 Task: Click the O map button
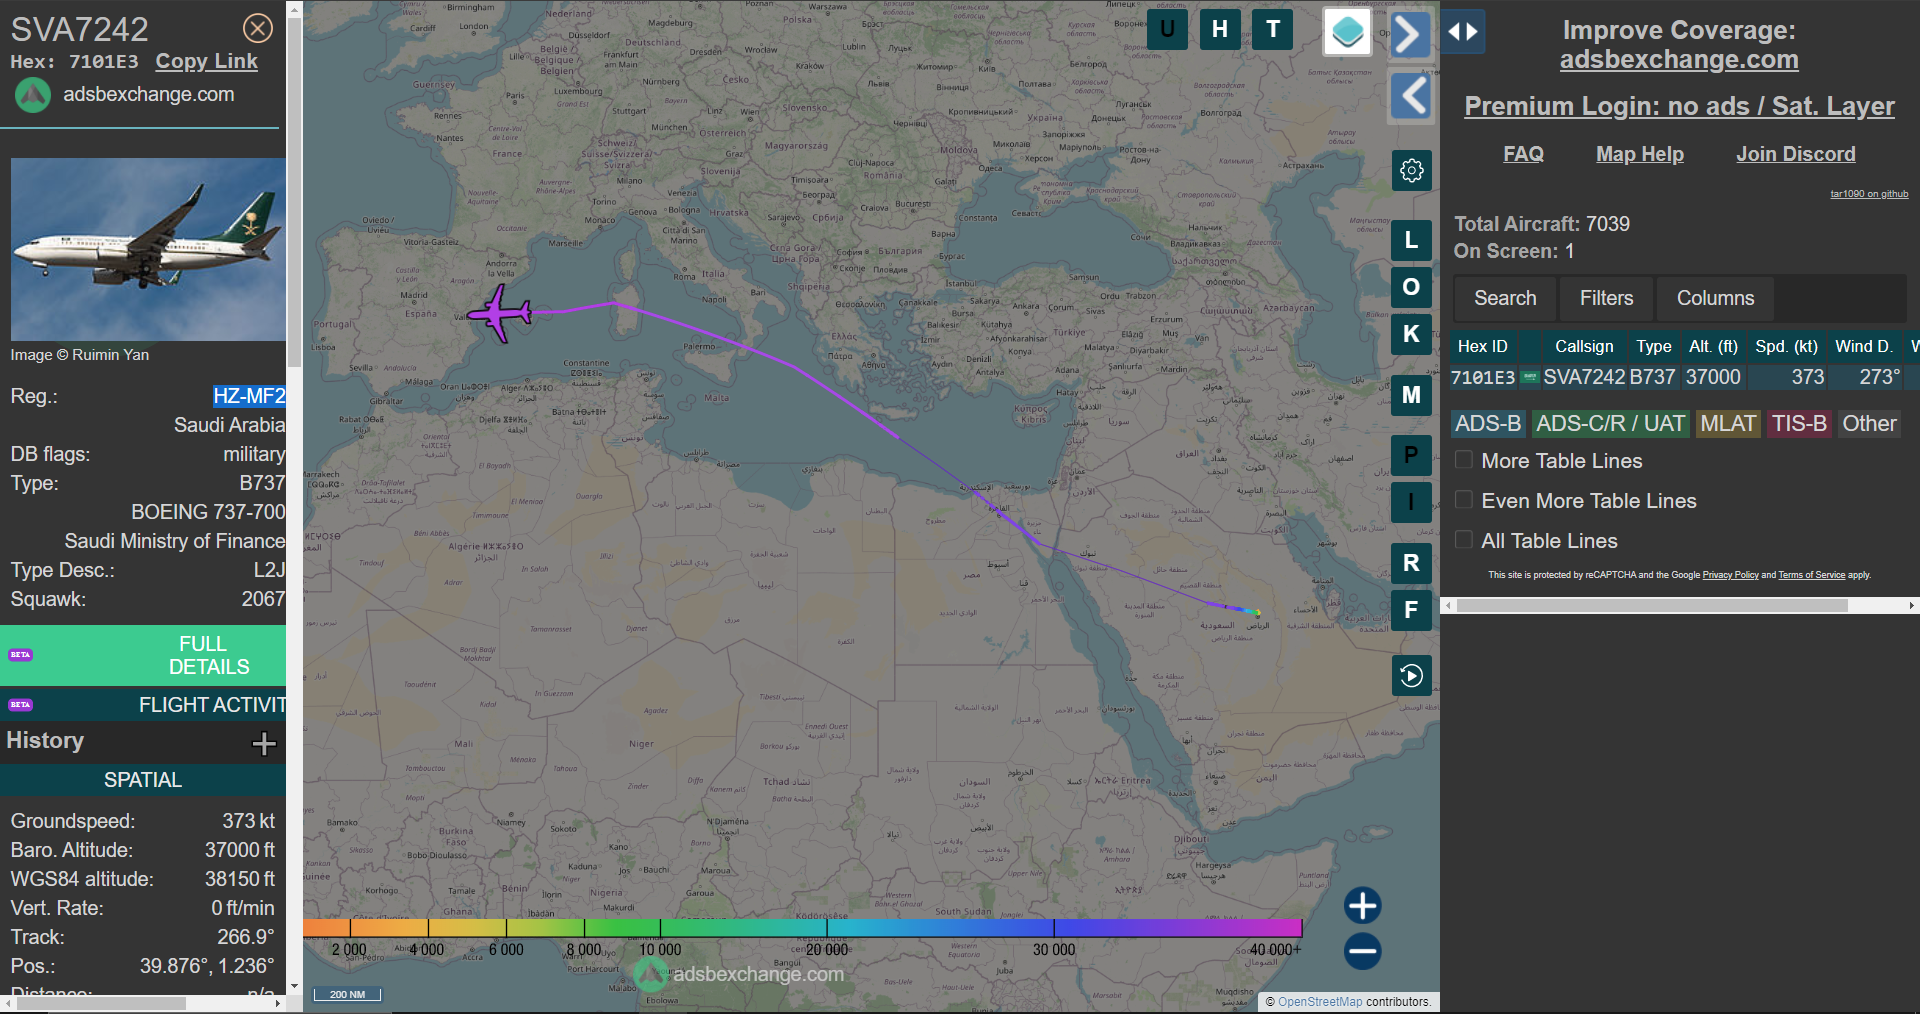click(x=1412, y=287)
